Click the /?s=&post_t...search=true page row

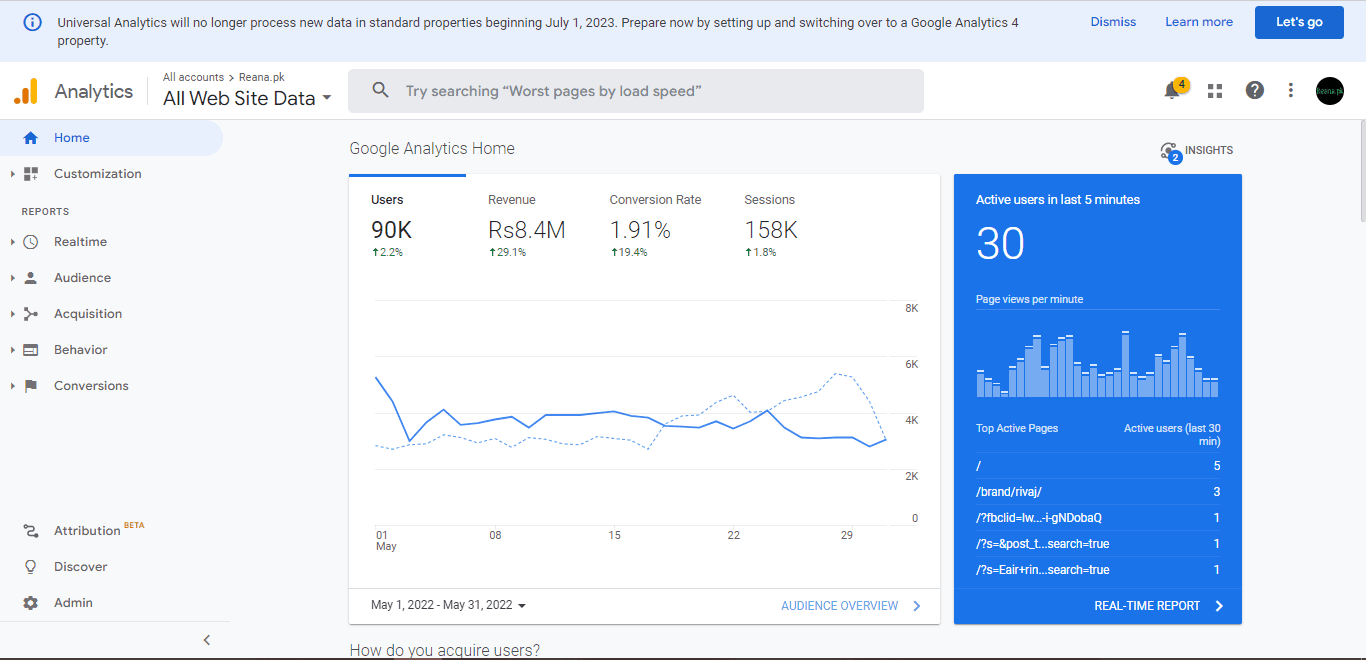tap(1098, 544)
